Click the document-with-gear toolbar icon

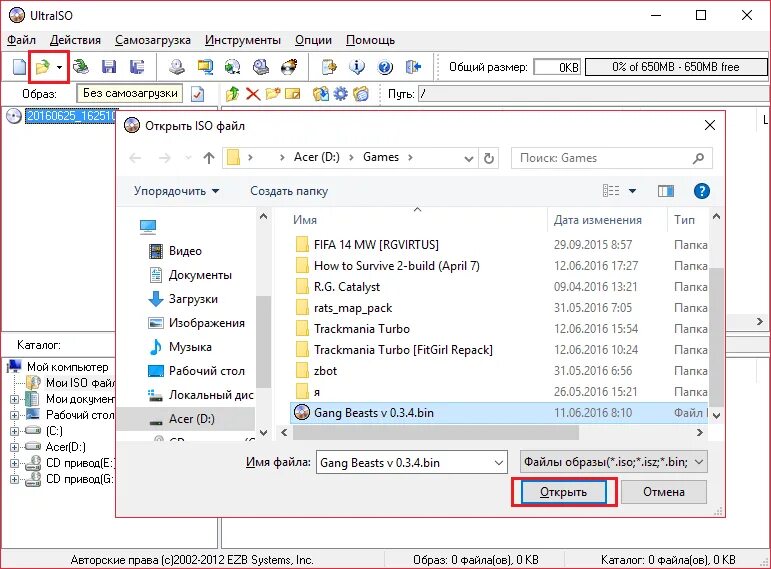[x=329, y=66]
